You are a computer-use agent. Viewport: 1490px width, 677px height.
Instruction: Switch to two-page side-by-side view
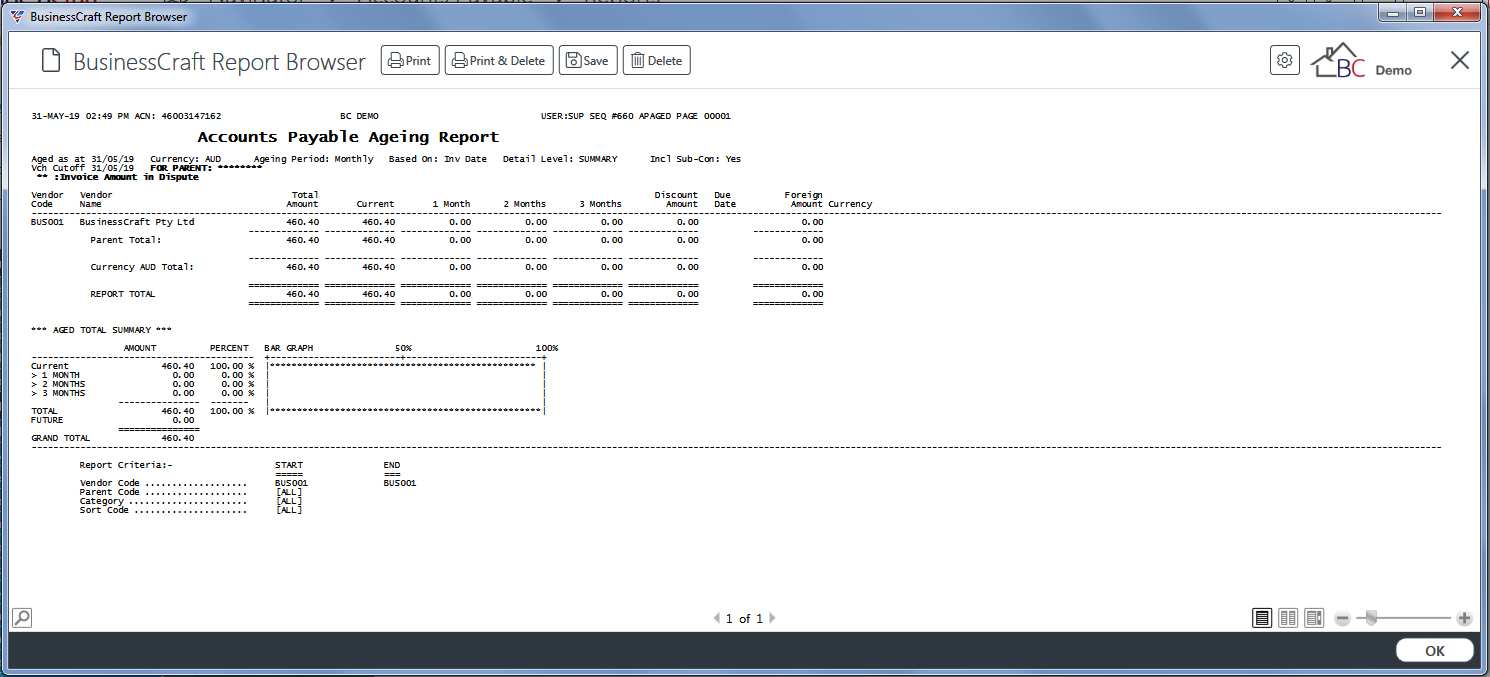click(1288, 618)
